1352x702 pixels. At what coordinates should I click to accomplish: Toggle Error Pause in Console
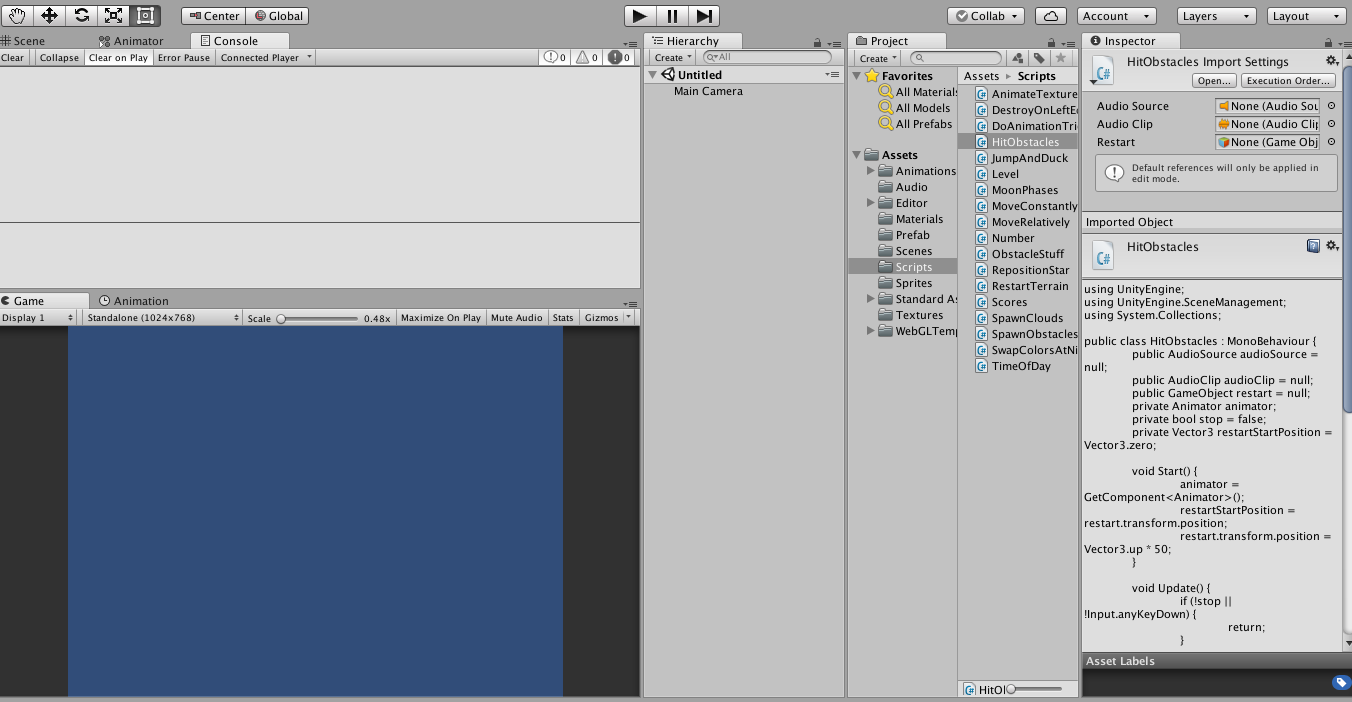pyautogui.click(x=184, y=57)
